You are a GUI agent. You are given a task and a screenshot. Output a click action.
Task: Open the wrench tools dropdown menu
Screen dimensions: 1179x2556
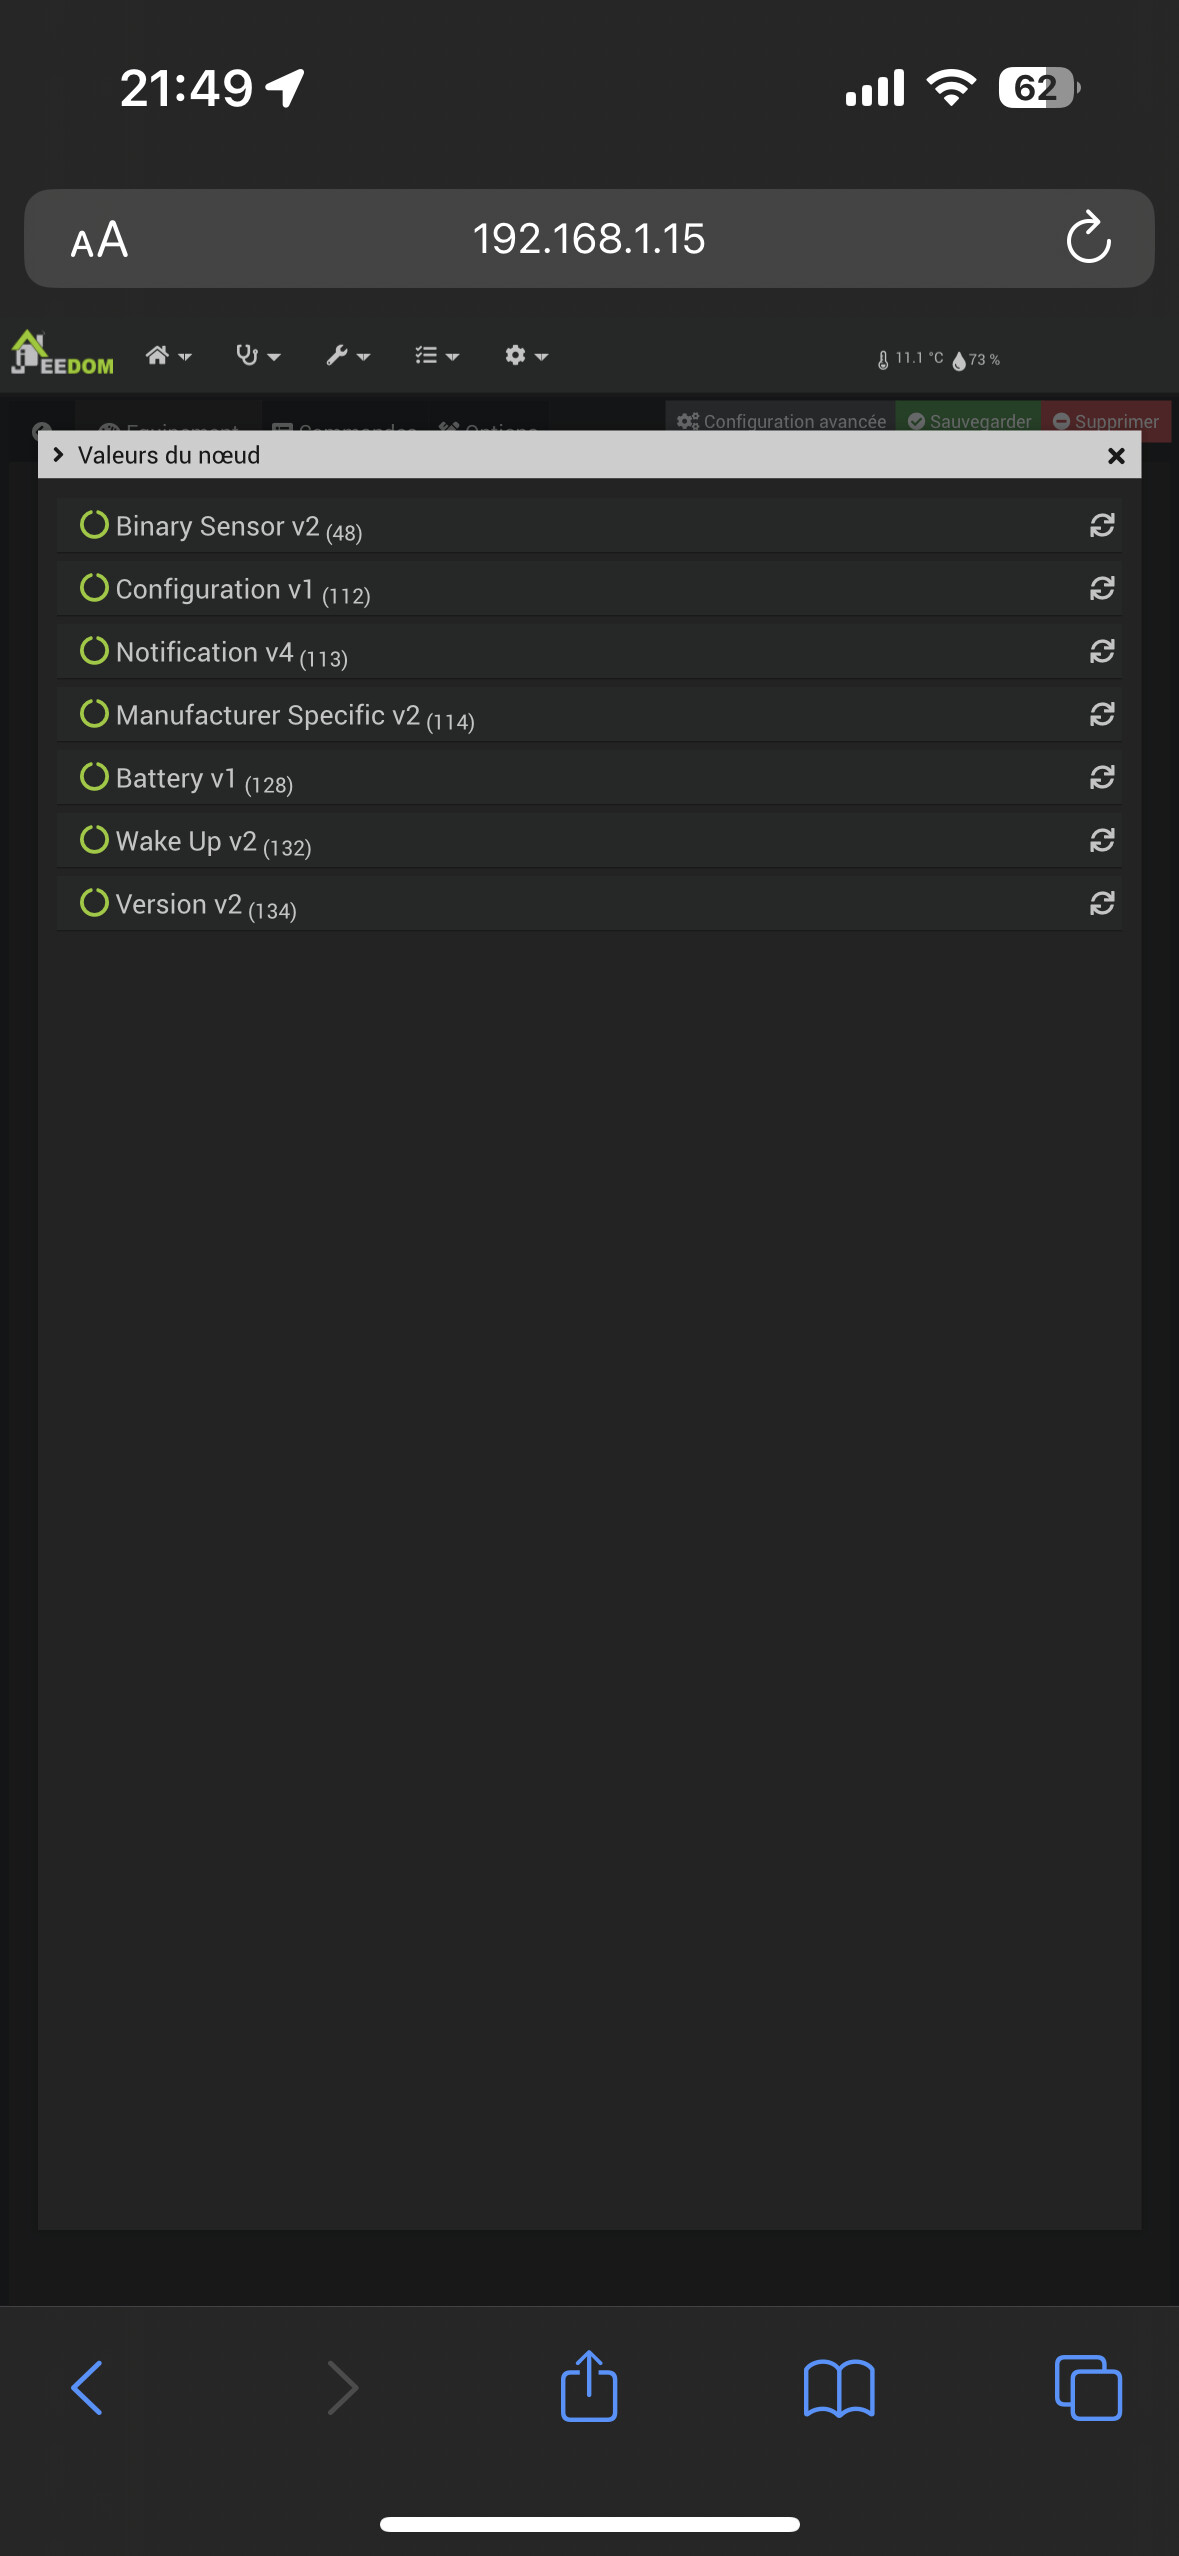point(347,356)
